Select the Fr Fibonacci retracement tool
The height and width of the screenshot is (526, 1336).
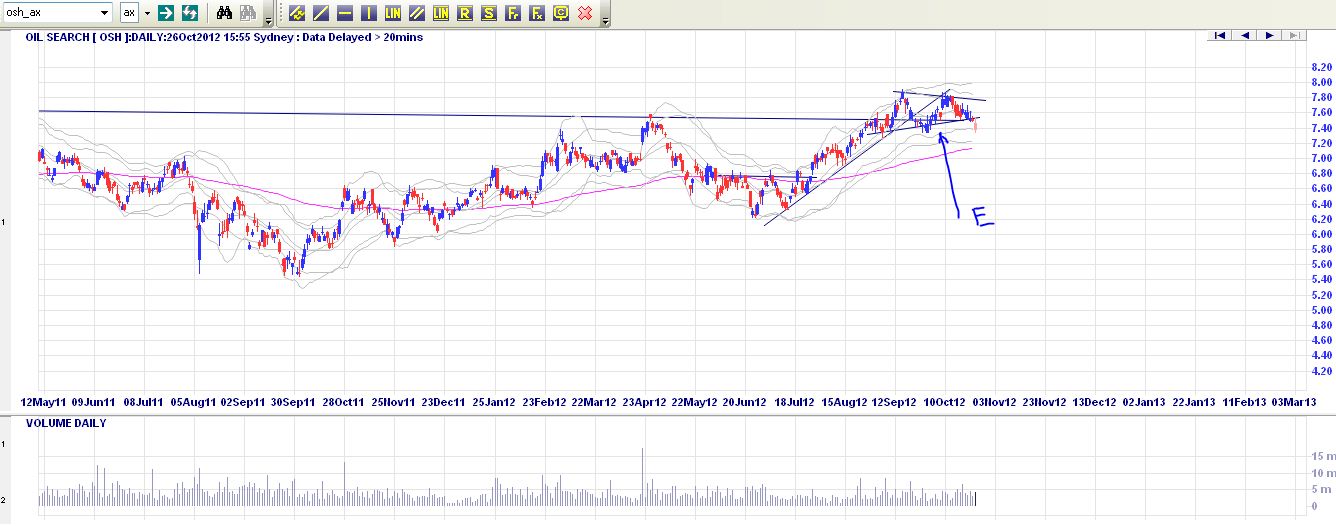click(x=513, y=13)
